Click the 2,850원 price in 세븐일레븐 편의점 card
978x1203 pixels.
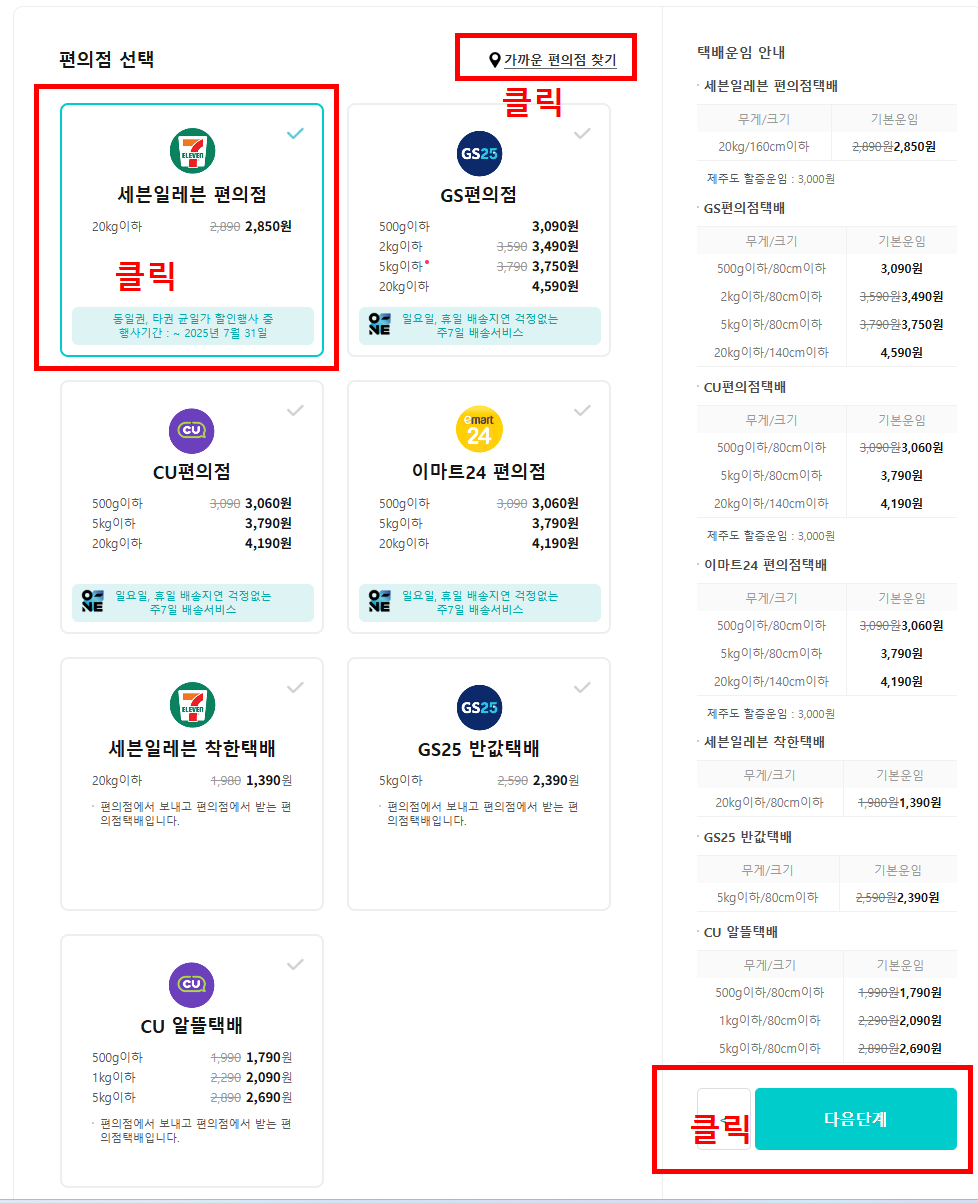tap(268, 226)
